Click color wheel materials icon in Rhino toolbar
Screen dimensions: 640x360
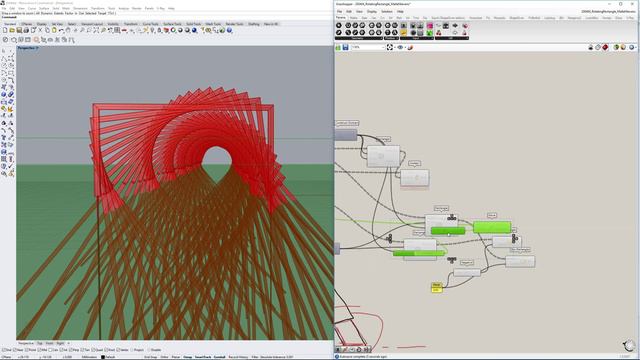point(173,30)
